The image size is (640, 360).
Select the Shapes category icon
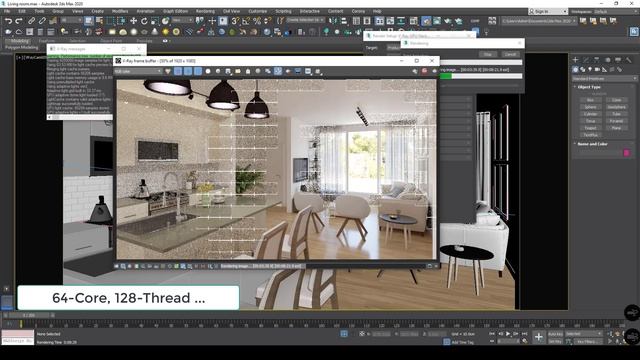(x=582, y=70)
